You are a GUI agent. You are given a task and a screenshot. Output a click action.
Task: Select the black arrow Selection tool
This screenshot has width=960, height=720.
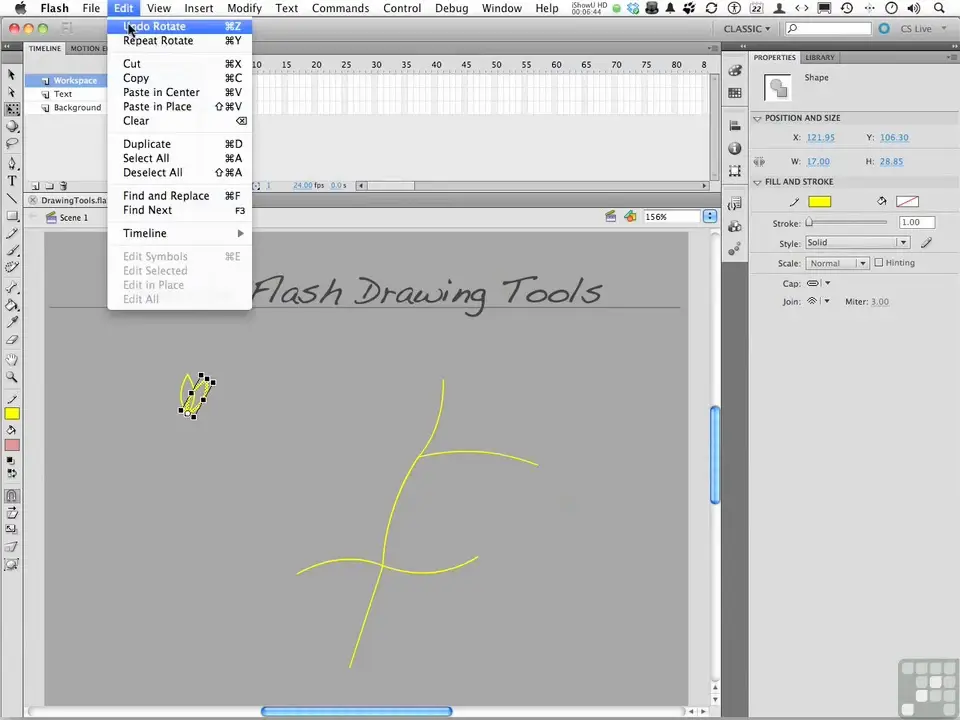(x=11, y=75)
